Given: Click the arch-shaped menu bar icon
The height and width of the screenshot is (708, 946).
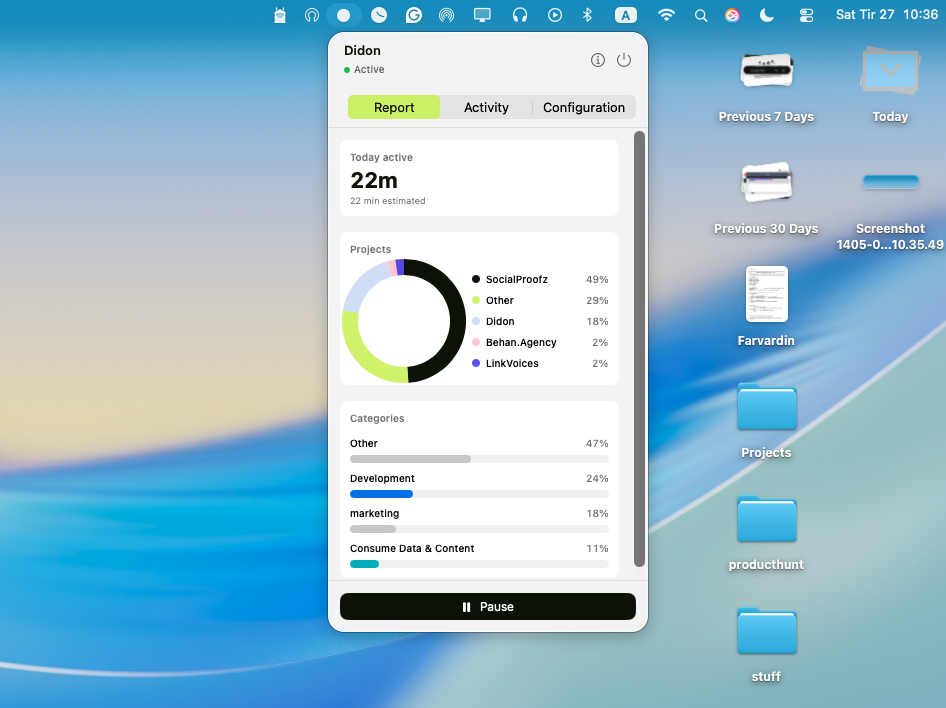Looking at the screenshot, I should (311, 15).
